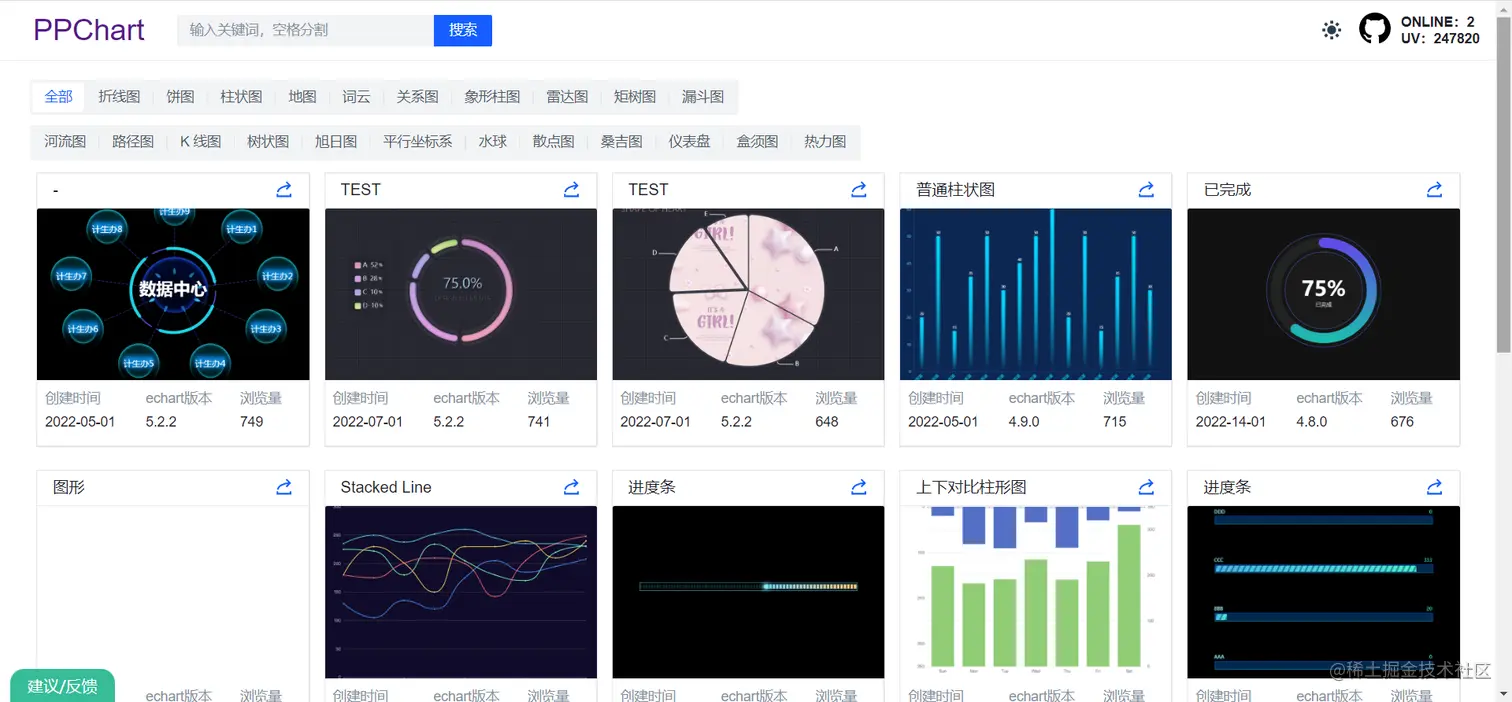Open the 已完成 75% ring thumbnail
This screenshot has height=702, width=1512.
pyautogui.click(x=1324, y=294)
